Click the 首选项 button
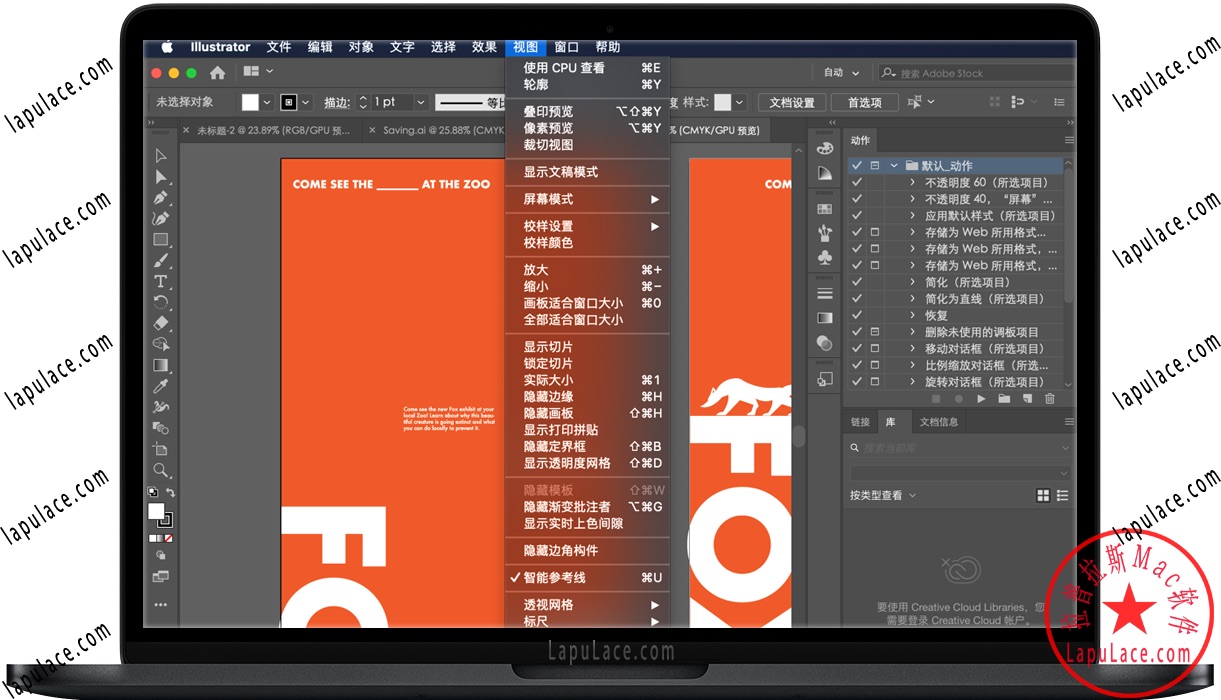1221x700 pixels. [x=864, y=102]
